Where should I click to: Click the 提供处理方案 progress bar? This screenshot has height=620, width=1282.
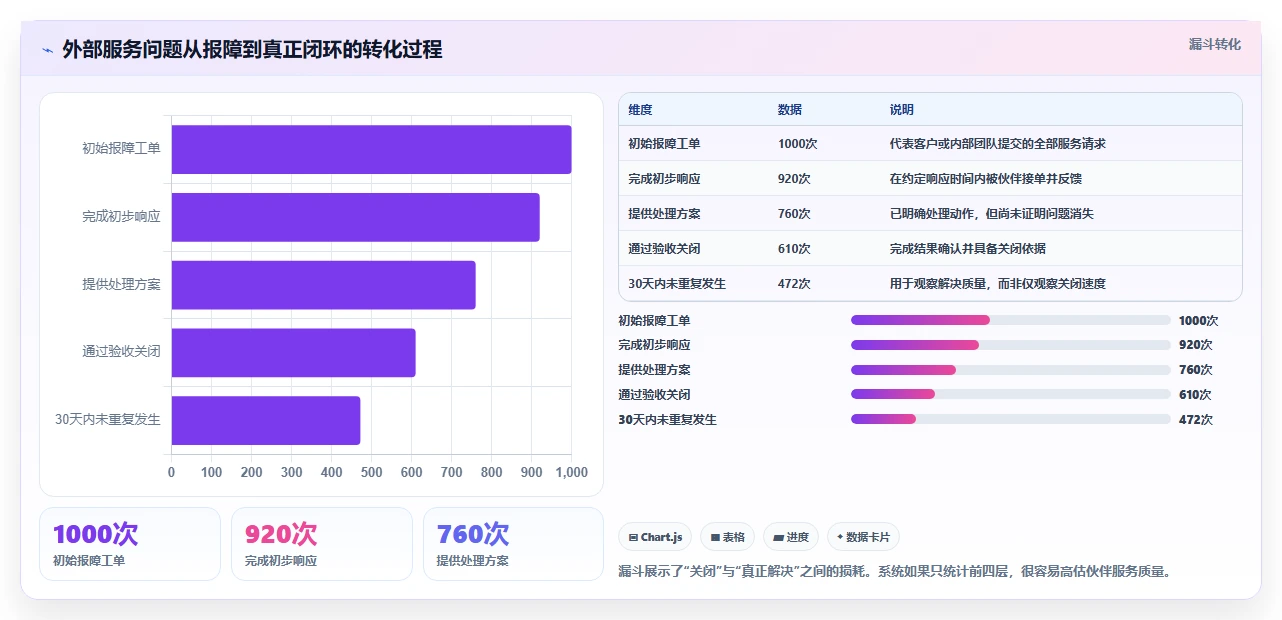tap(1010, 370)
